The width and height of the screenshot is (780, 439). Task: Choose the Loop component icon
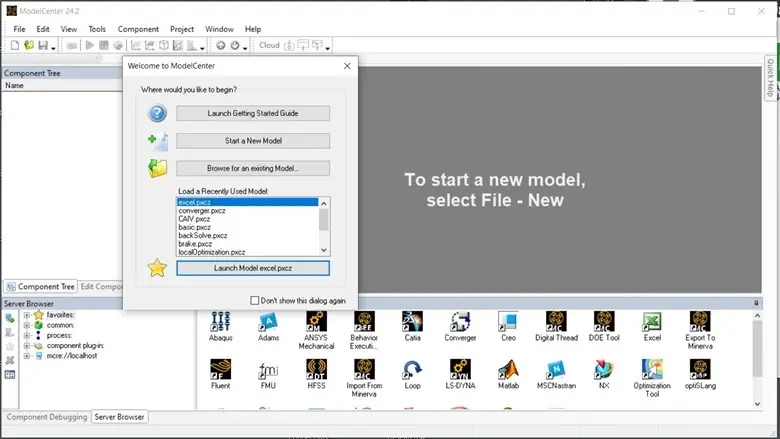pos(412,369)
